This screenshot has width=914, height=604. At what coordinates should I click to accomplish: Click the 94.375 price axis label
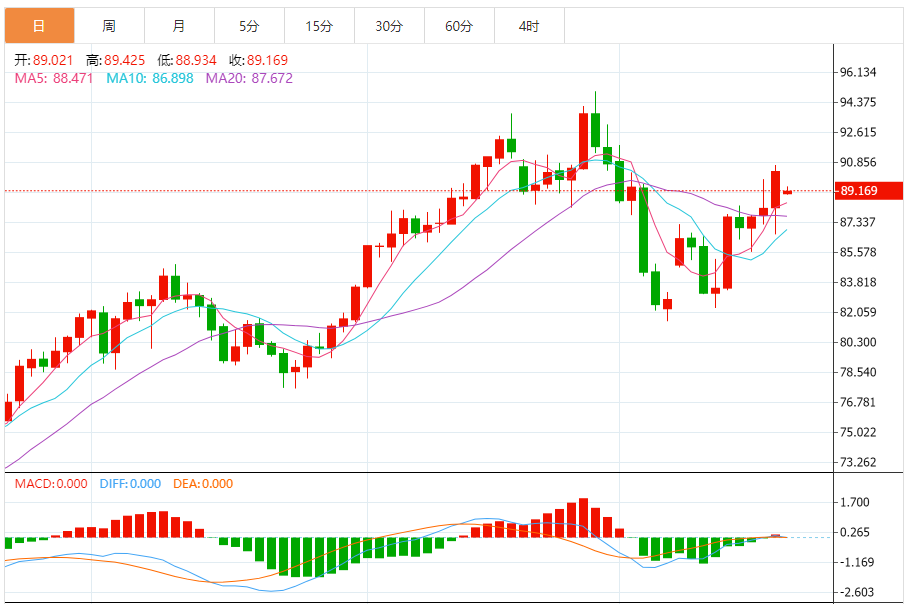click(x=857, y=103)
